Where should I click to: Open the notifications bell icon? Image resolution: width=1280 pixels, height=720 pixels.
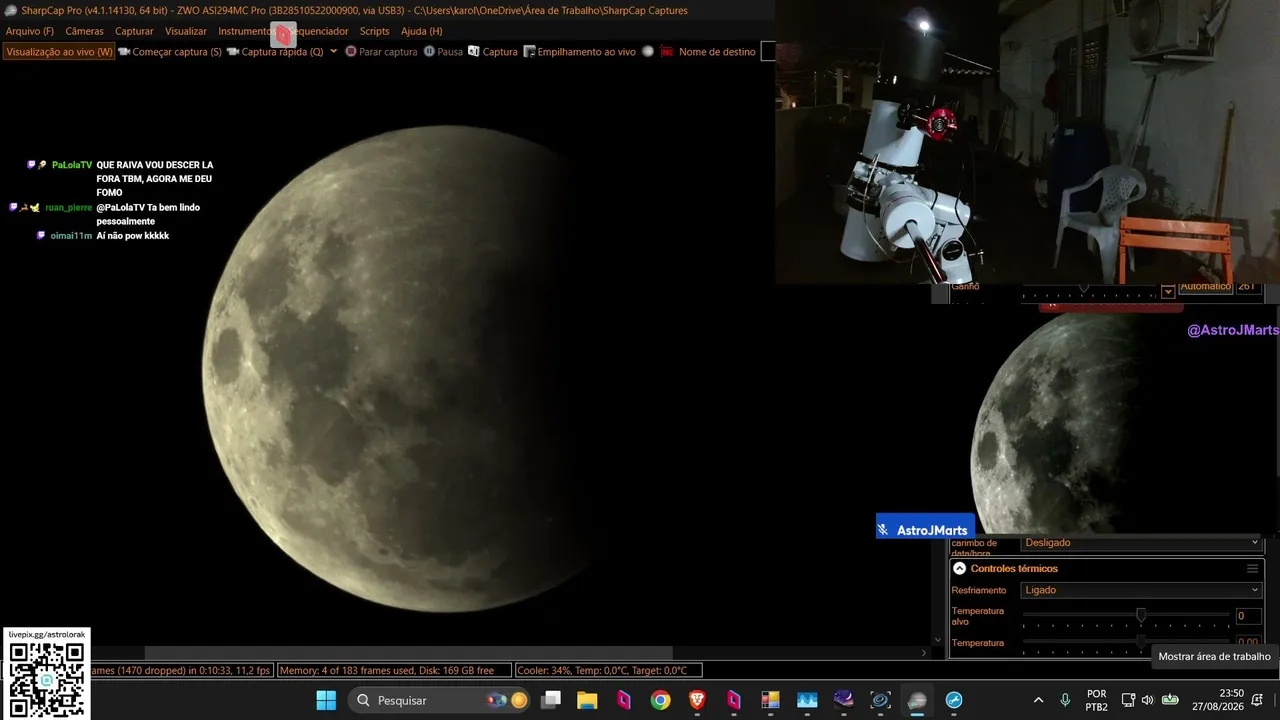[x=1257, y=700]
